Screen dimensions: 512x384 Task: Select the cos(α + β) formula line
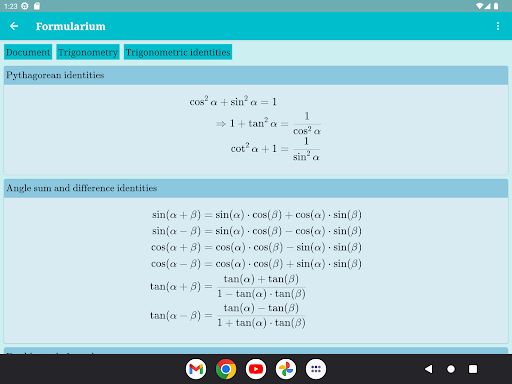[x=257, y=247]
